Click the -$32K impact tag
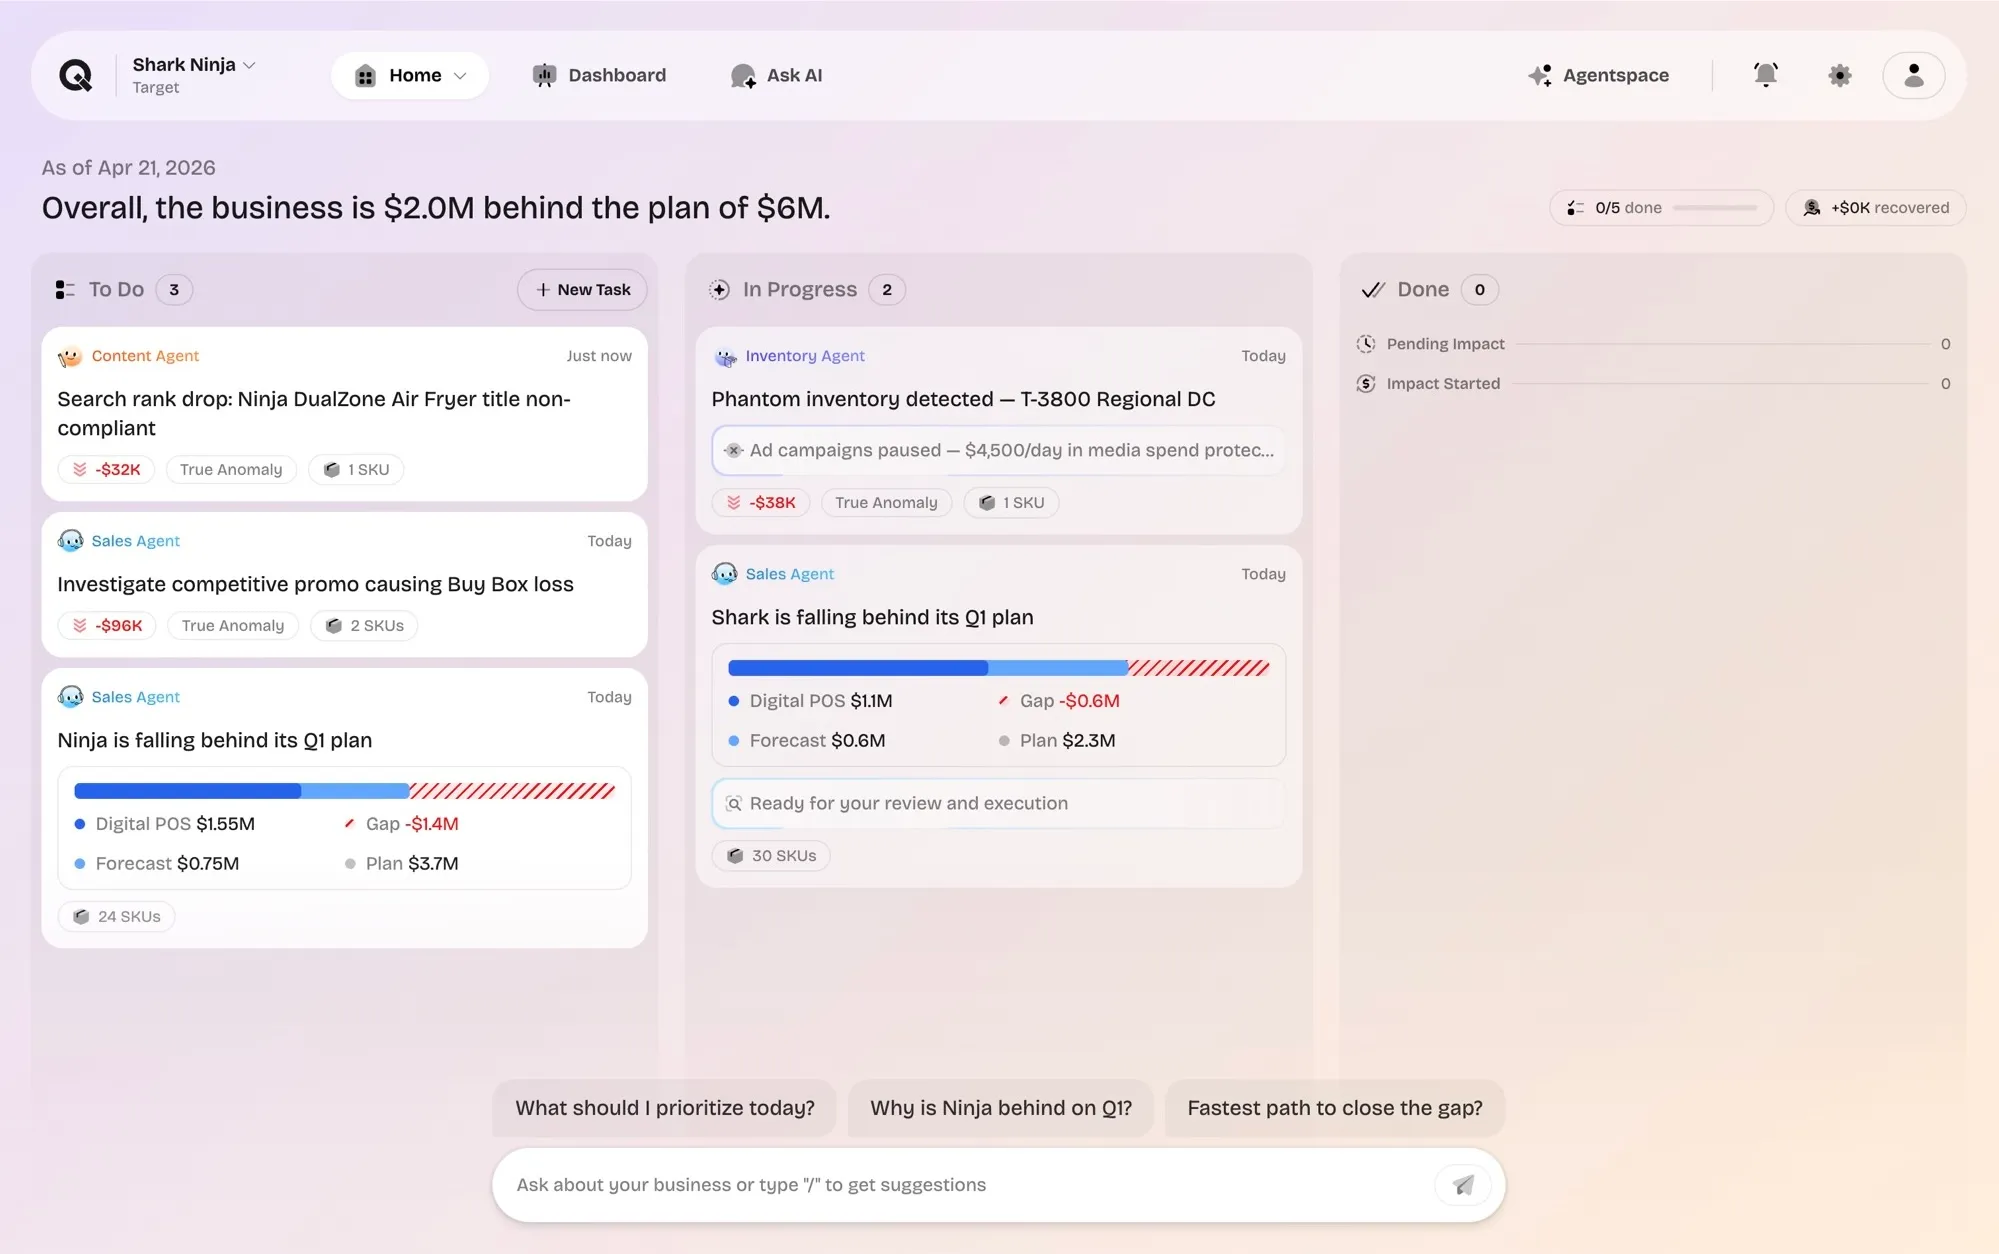The height and width of the screenshot is (1254, 1999). pyautogui.click(x=106, y=470)
